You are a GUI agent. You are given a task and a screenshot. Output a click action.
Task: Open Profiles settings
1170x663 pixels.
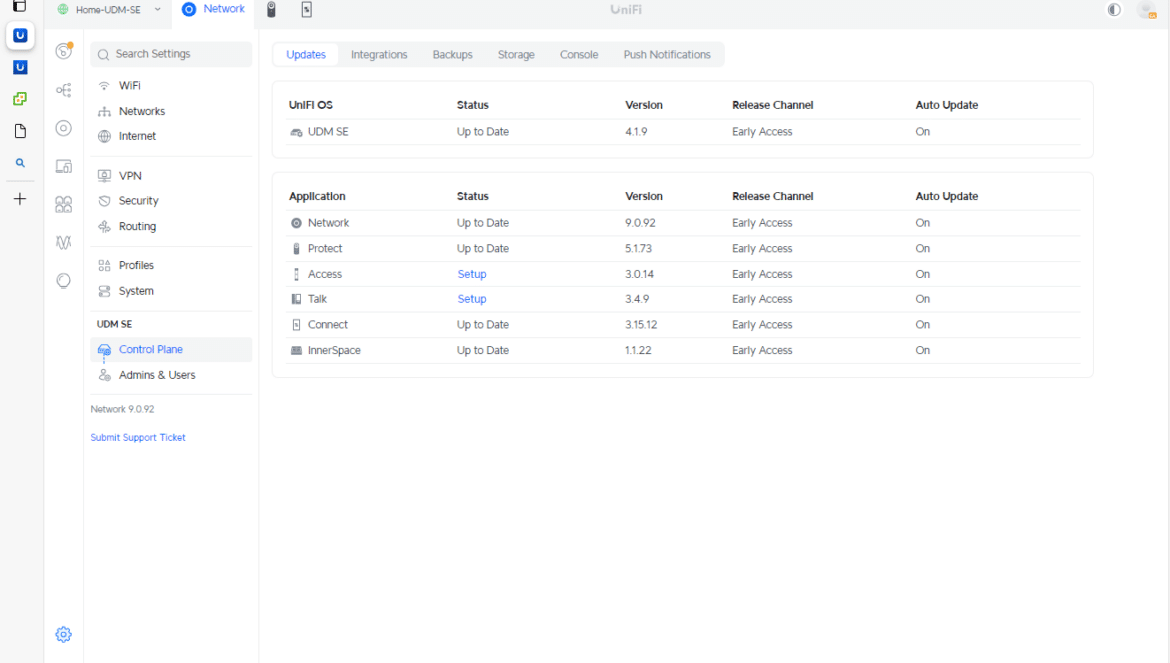click(x=171, y=265)
